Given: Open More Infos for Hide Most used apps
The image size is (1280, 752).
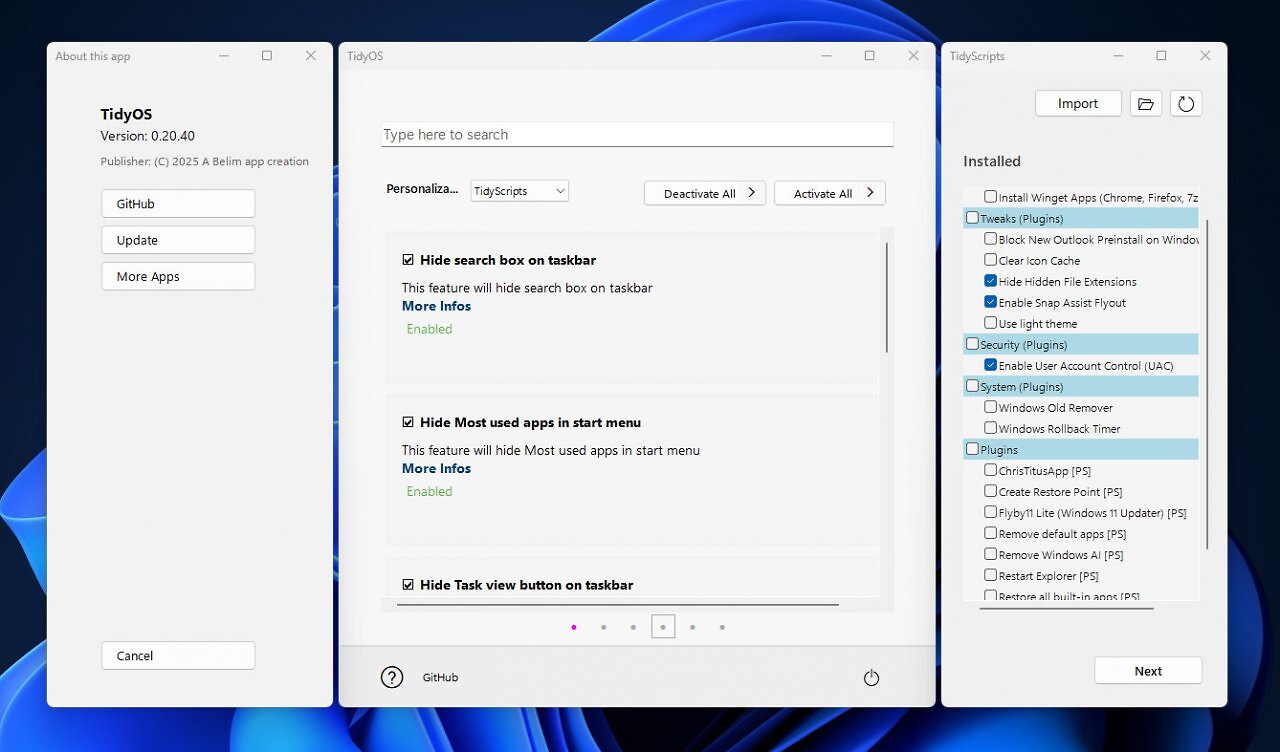Looking at the screenshot, I should (x=436, y=468).
